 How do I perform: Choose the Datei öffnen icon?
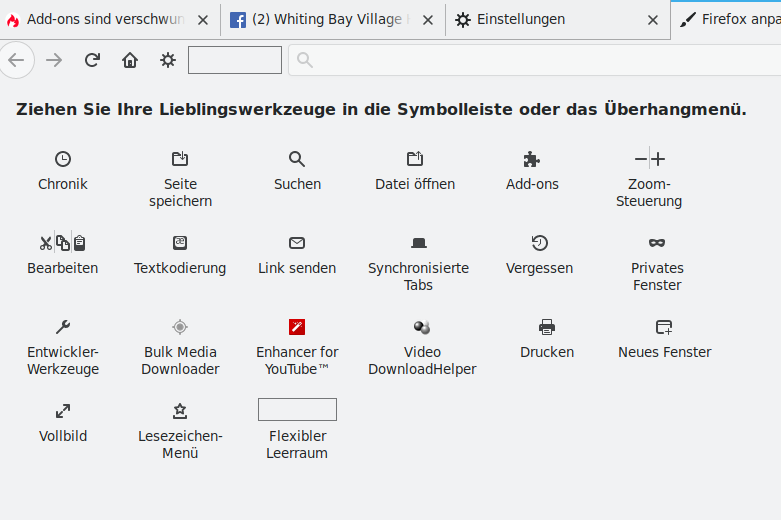(415, 159)
